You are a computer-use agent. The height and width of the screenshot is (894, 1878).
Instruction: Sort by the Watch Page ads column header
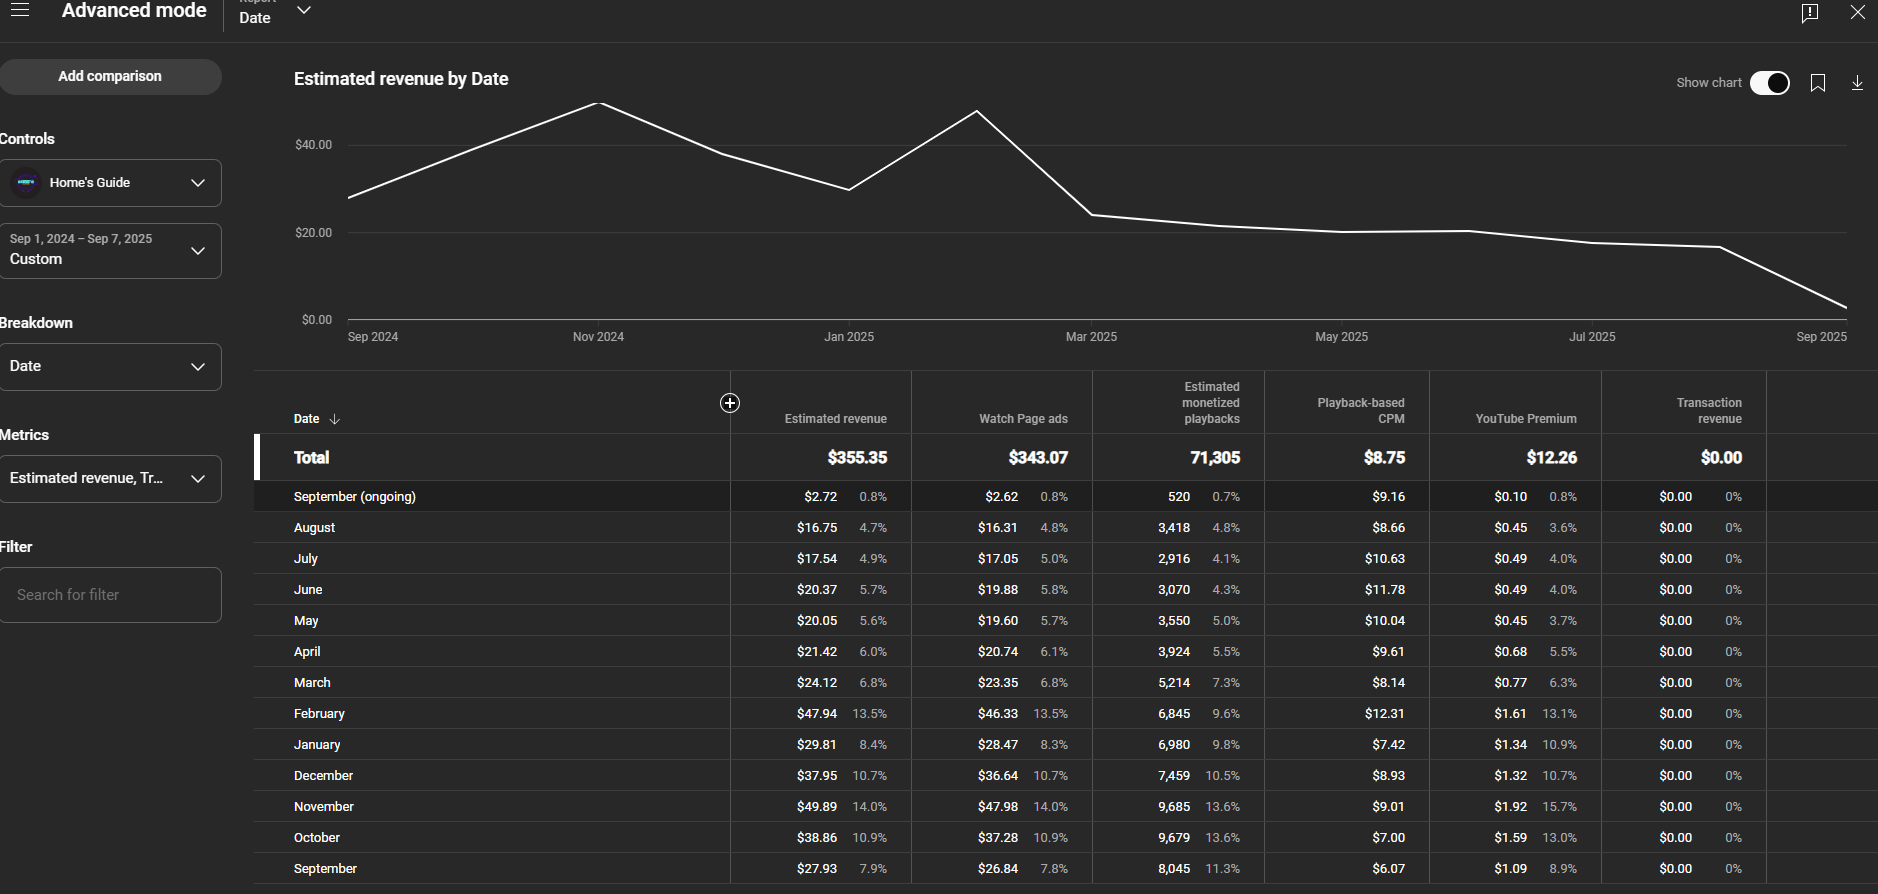(1023, 419)
